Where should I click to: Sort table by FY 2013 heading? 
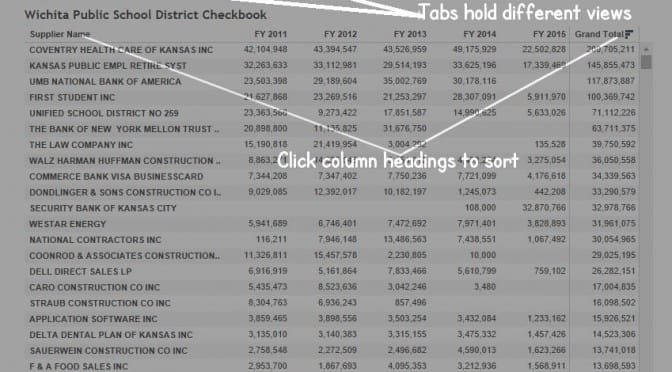pyautogui.click(x=410, y=34)
